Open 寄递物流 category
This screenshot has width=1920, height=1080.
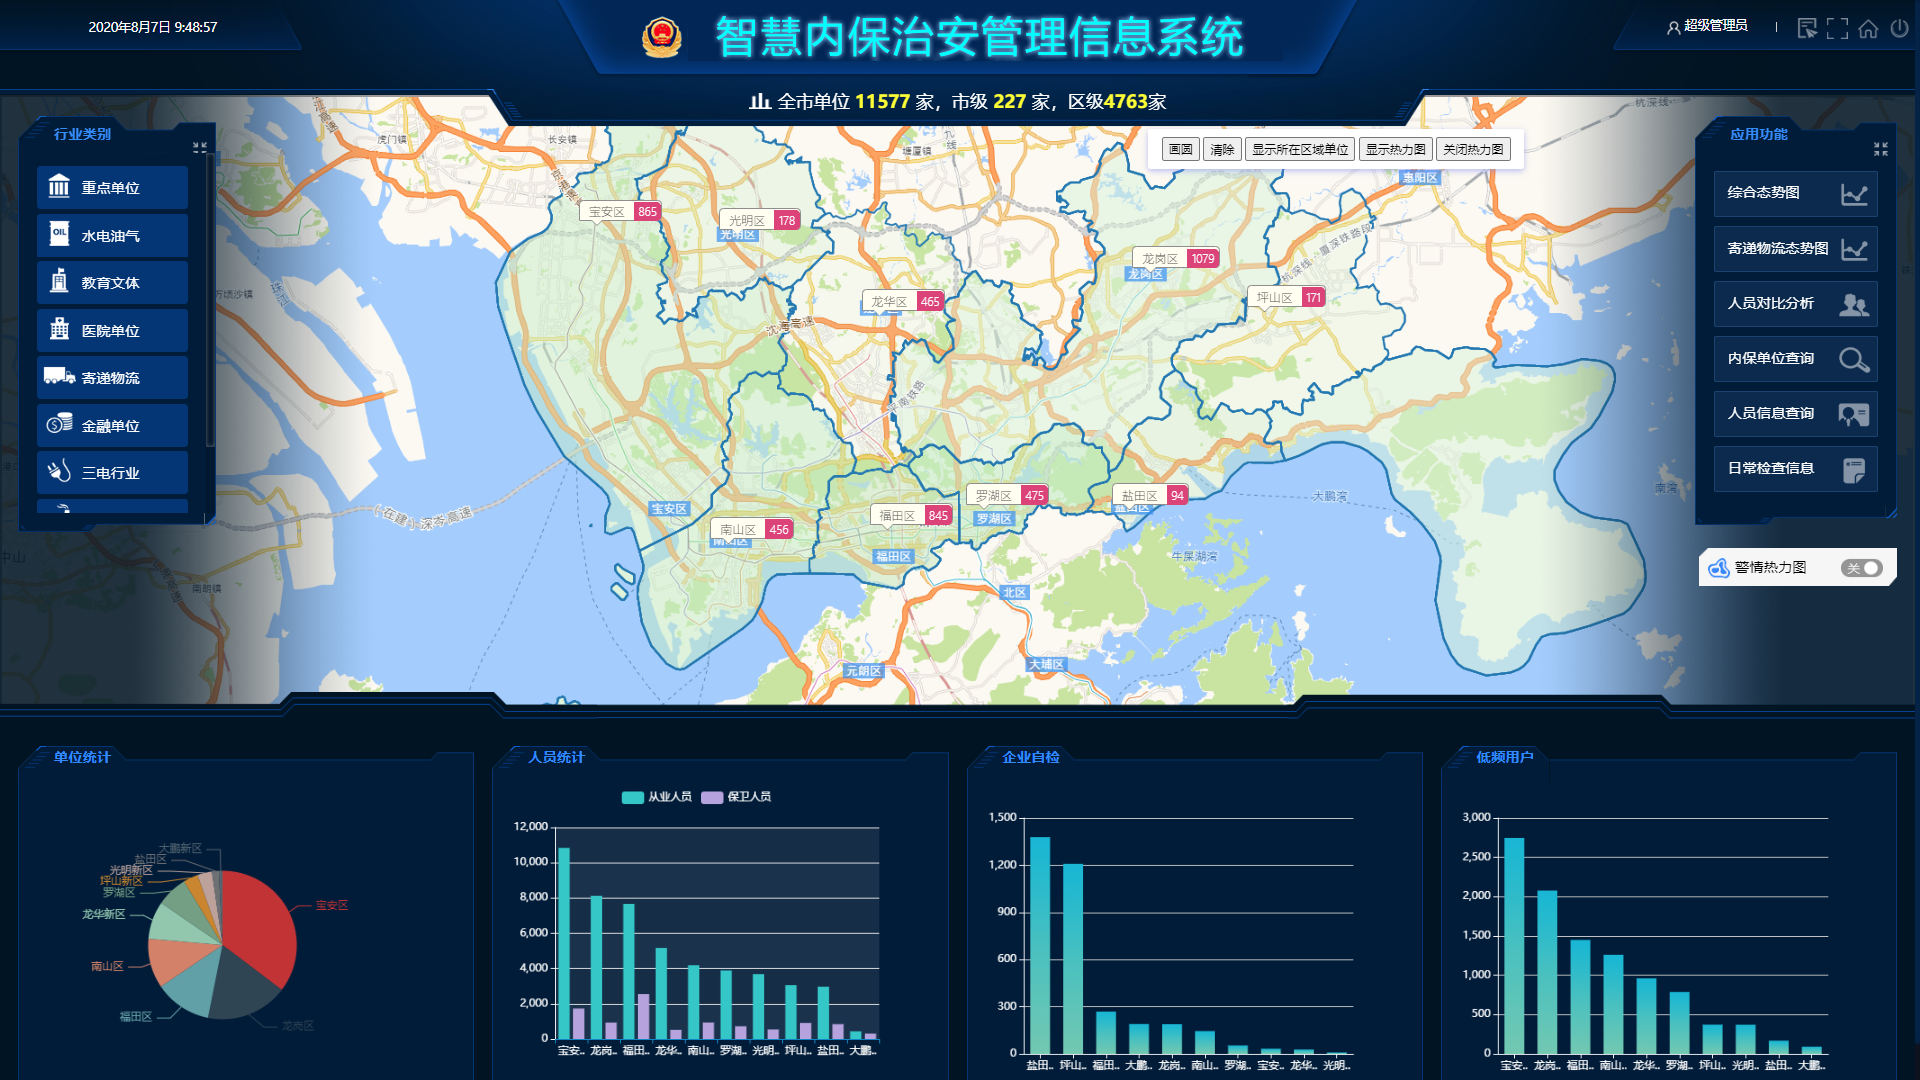(112, 377)
